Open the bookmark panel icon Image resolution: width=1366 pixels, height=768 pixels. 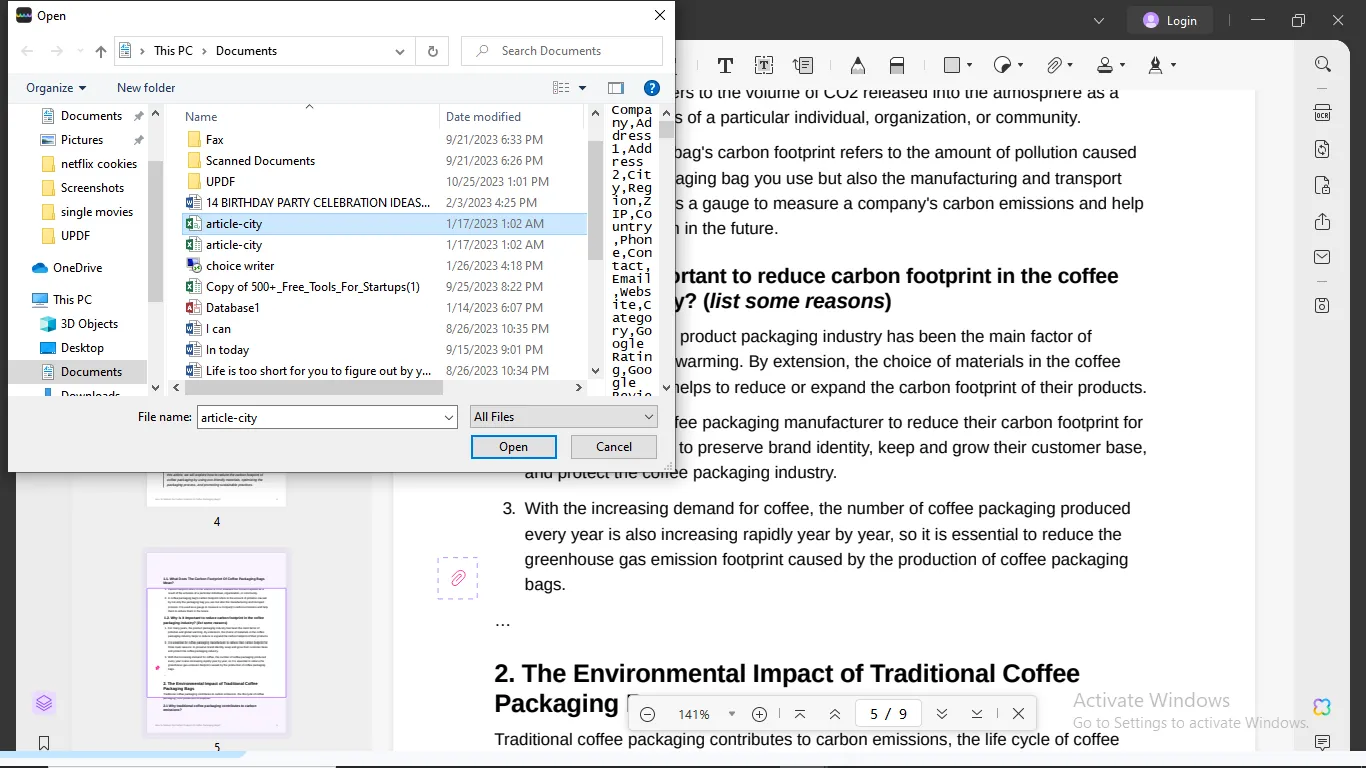pyautogui.click(x=44, y=744)
